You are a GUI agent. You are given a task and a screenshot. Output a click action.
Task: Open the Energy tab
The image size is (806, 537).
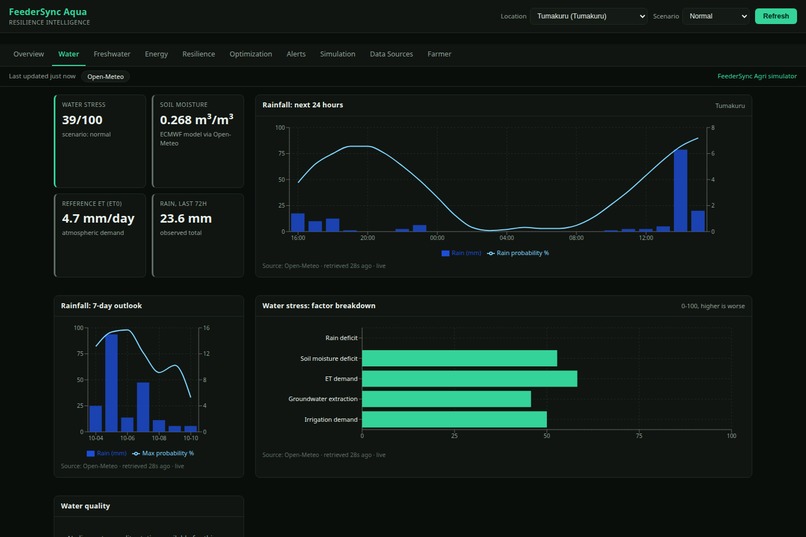click(x=156, y=54)
